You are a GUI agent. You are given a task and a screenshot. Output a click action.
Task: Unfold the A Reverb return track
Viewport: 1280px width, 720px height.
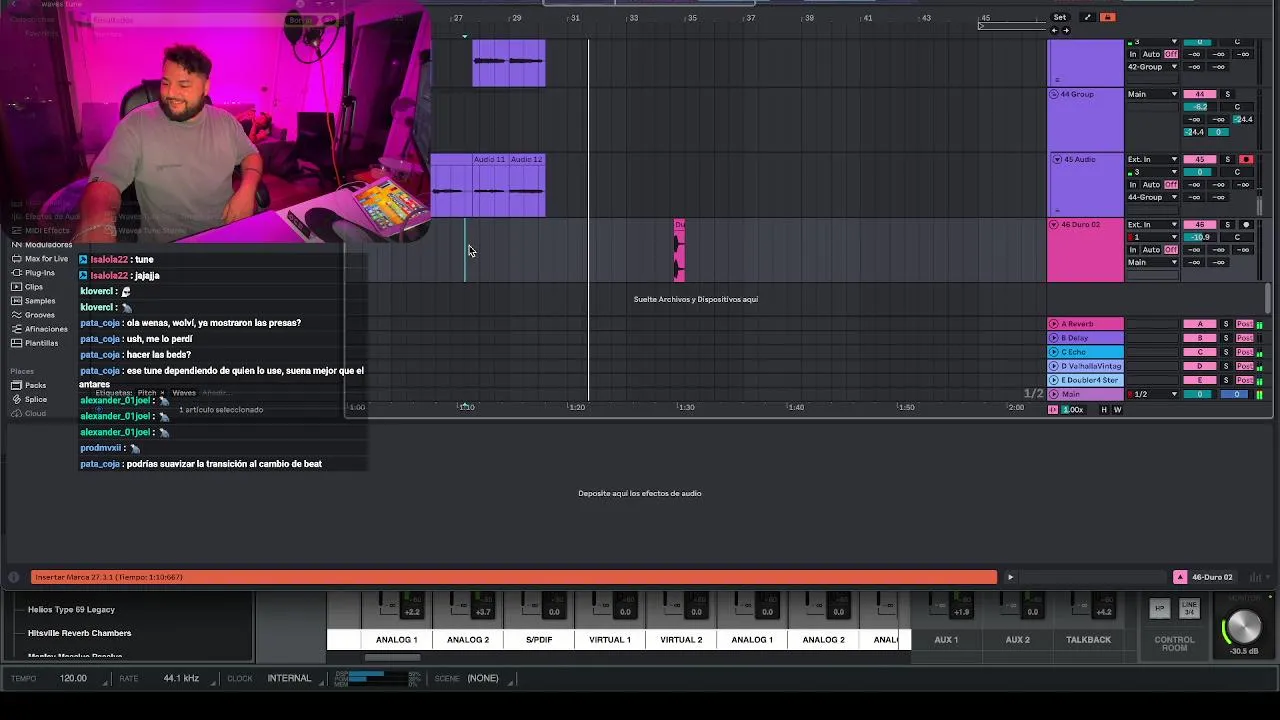(1053, 324)
